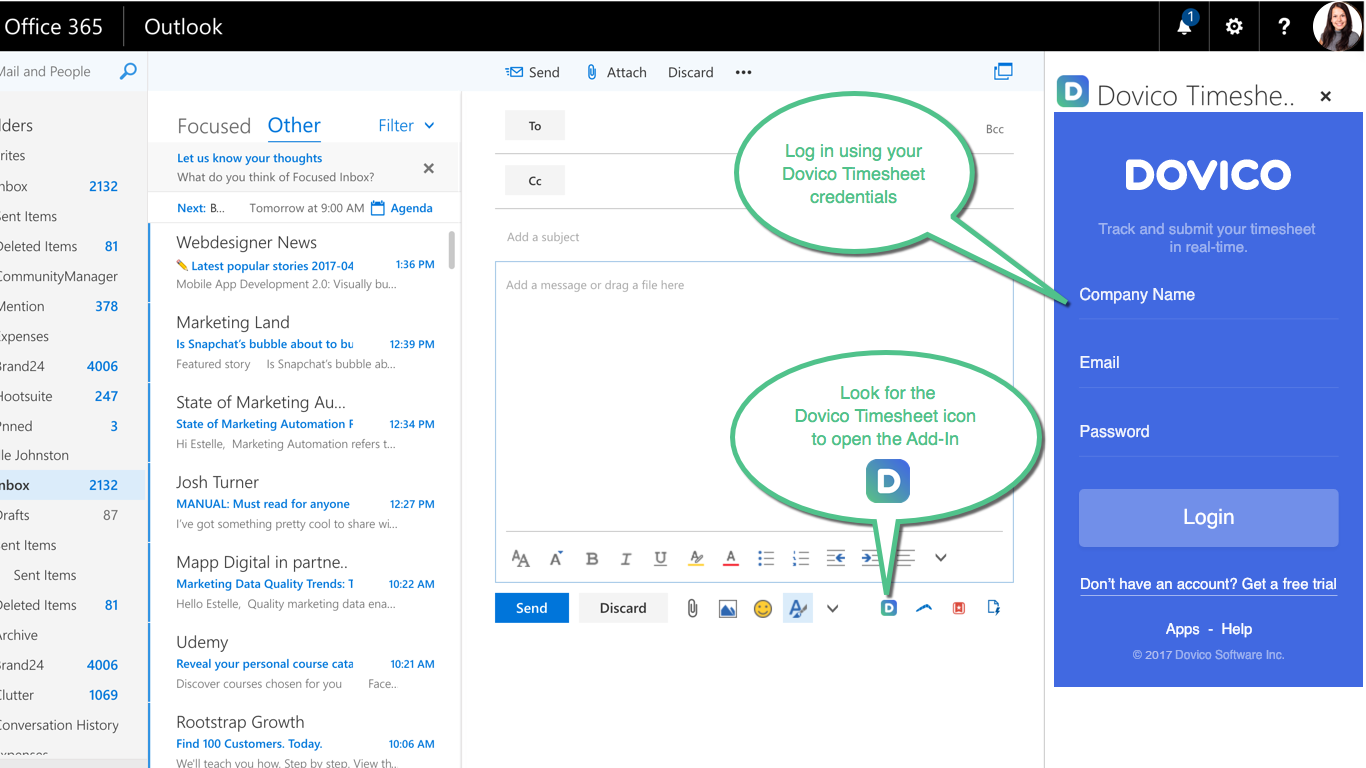Open the Josh Turner email
The width and height of the screenshot is (1366, 768).
point(304,502)
